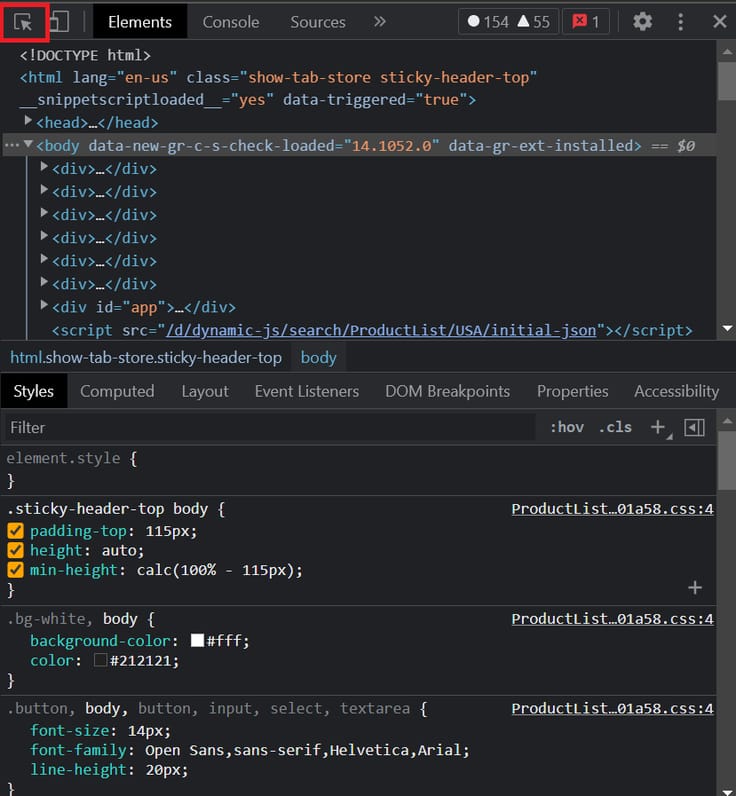Click the white background-color swatch
736x796 pixels.
click(197, 641)
